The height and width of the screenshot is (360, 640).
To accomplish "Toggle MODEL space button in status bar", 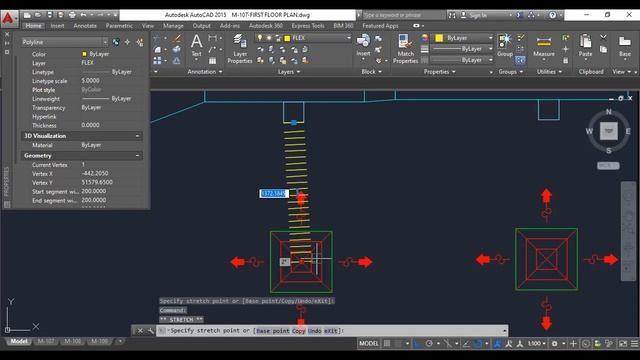I will click(x=369, y=344).
